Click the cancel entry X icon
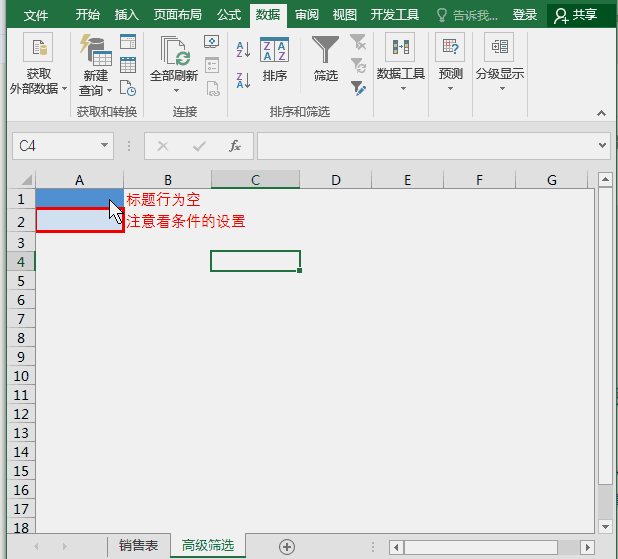The image size is (618, 559). point(163,146)
